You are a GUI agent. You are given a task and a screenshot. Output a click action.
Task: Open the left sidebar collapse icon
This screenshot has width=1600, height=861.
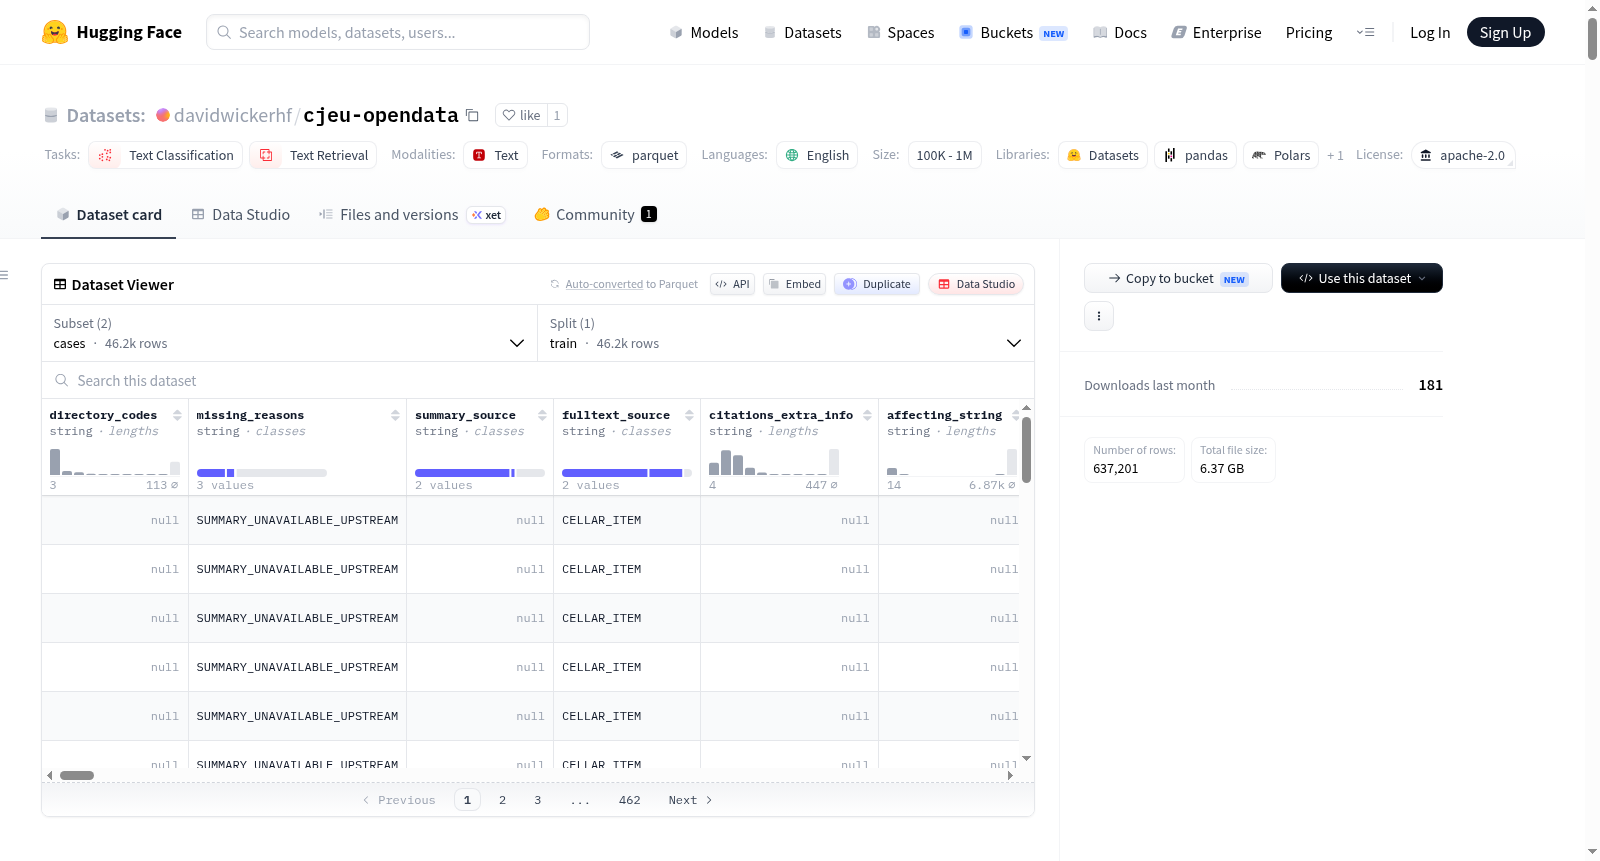[x=4, y=275]
